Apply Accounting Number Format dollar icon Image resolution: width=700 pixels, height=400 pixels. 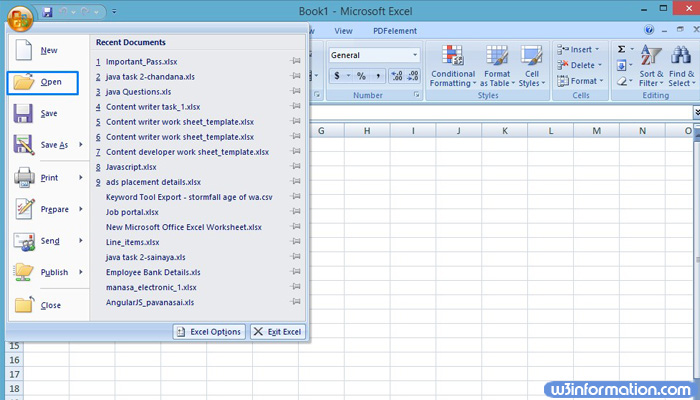[x=337, y=76]
